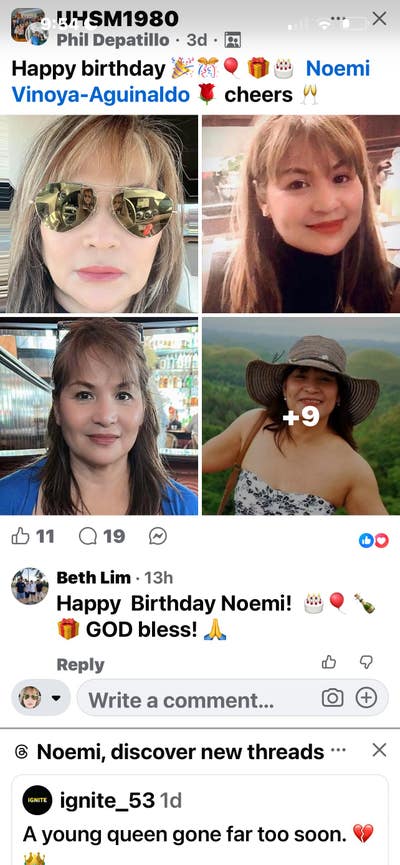
Task: Close the post with the top X
Action: coord(379,19)
